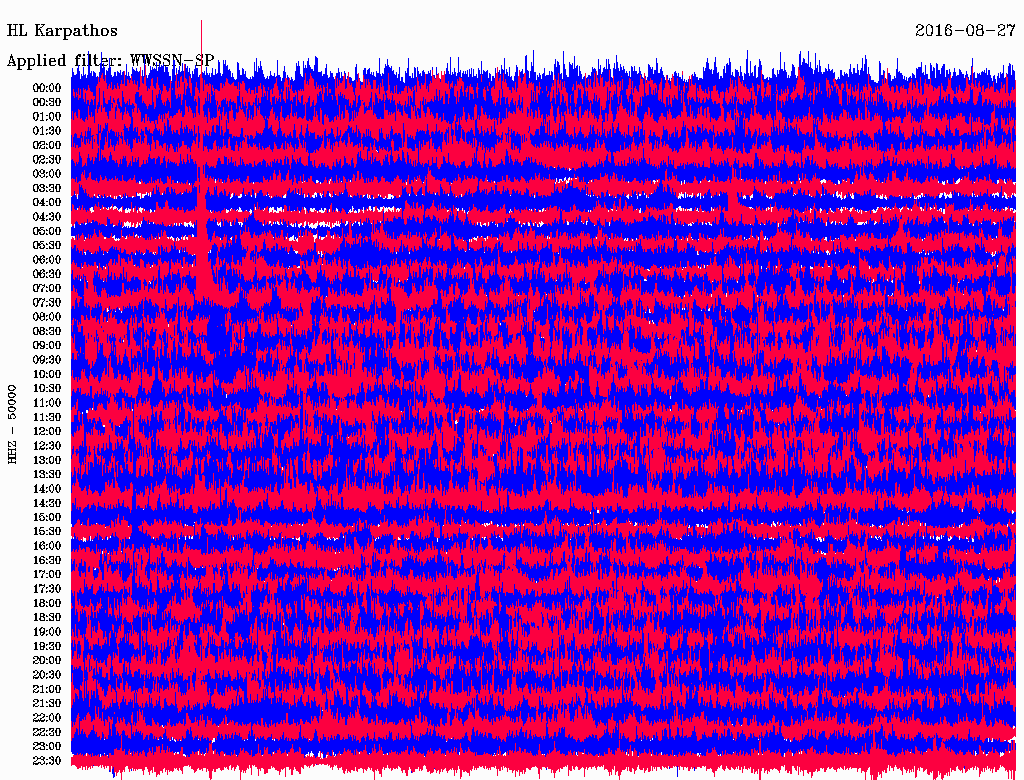The height and width of the screenshot is (780, 1024).
Task: Select the 01:00 time label
Action: tap(47, 117)
